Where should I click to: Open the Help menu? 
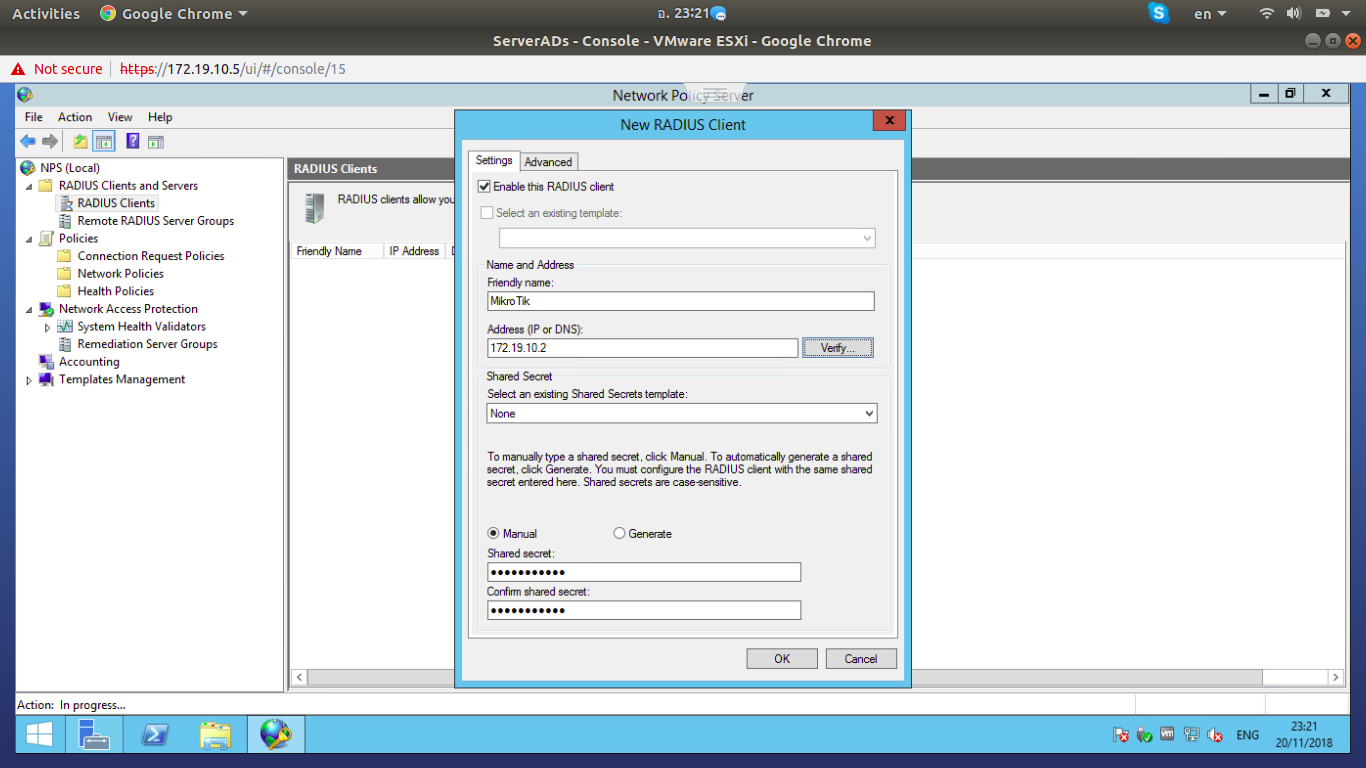pyautogui.click(x=160, y=117)
